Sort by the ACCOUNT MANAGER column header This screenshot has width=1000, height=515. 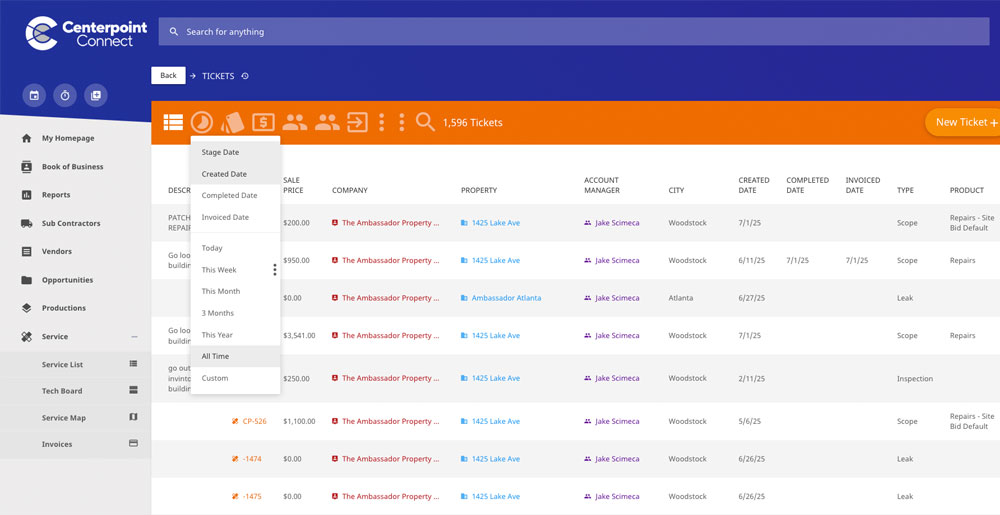(x=601, y=185)
